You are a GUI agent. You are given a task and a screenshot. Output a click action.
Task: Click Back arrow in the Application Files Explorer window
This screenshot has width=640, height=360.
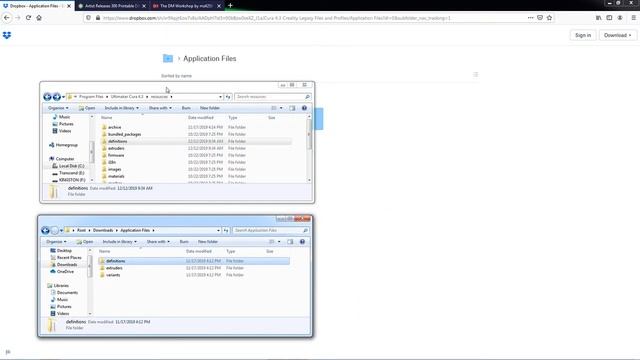coord(45,230)
